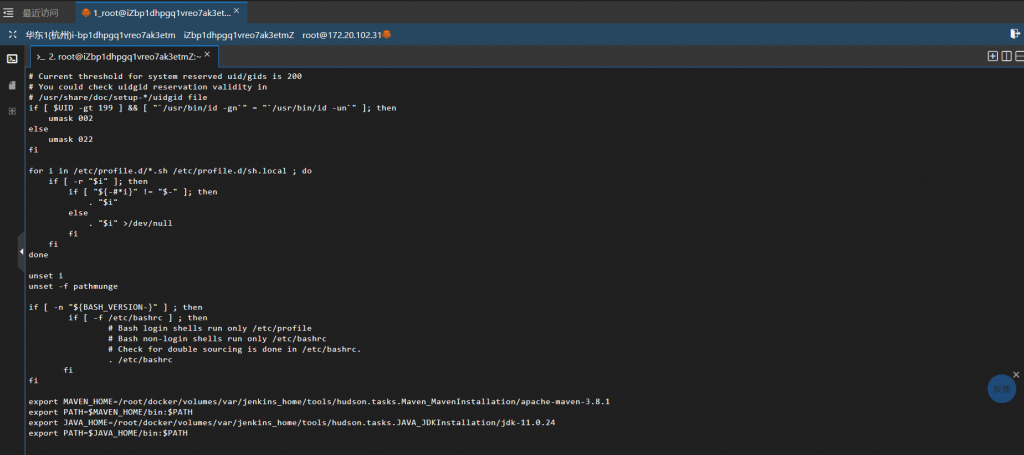The height and width of the screenshot is (455, 1024).
Task: Open the file manager icon in sidebar
Action: pyautogui.click(x=12, y=85)
